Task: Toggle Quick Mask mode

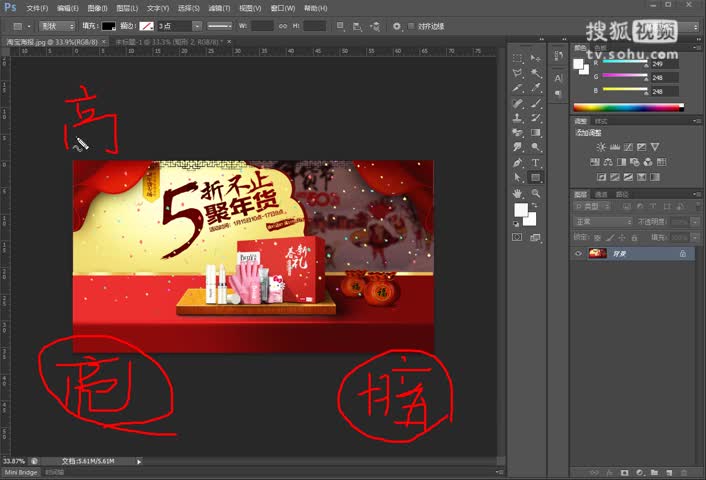Action: click(517, 237)
